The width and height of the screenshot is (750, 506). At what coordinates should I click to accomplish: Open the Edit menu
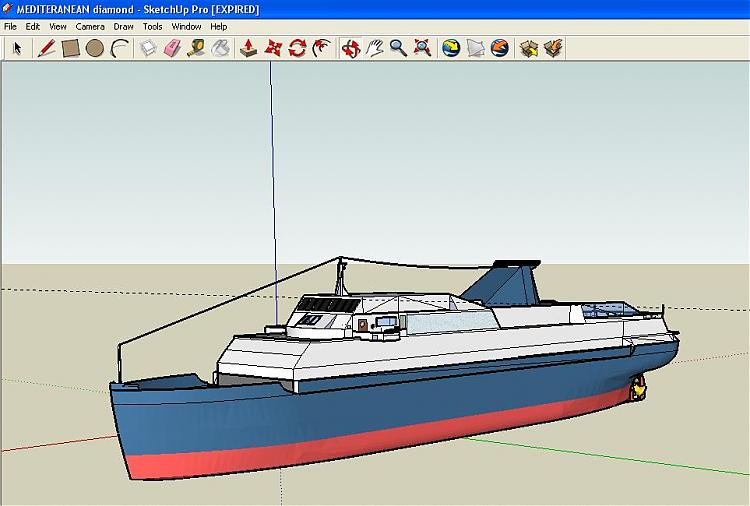point(33,27)
